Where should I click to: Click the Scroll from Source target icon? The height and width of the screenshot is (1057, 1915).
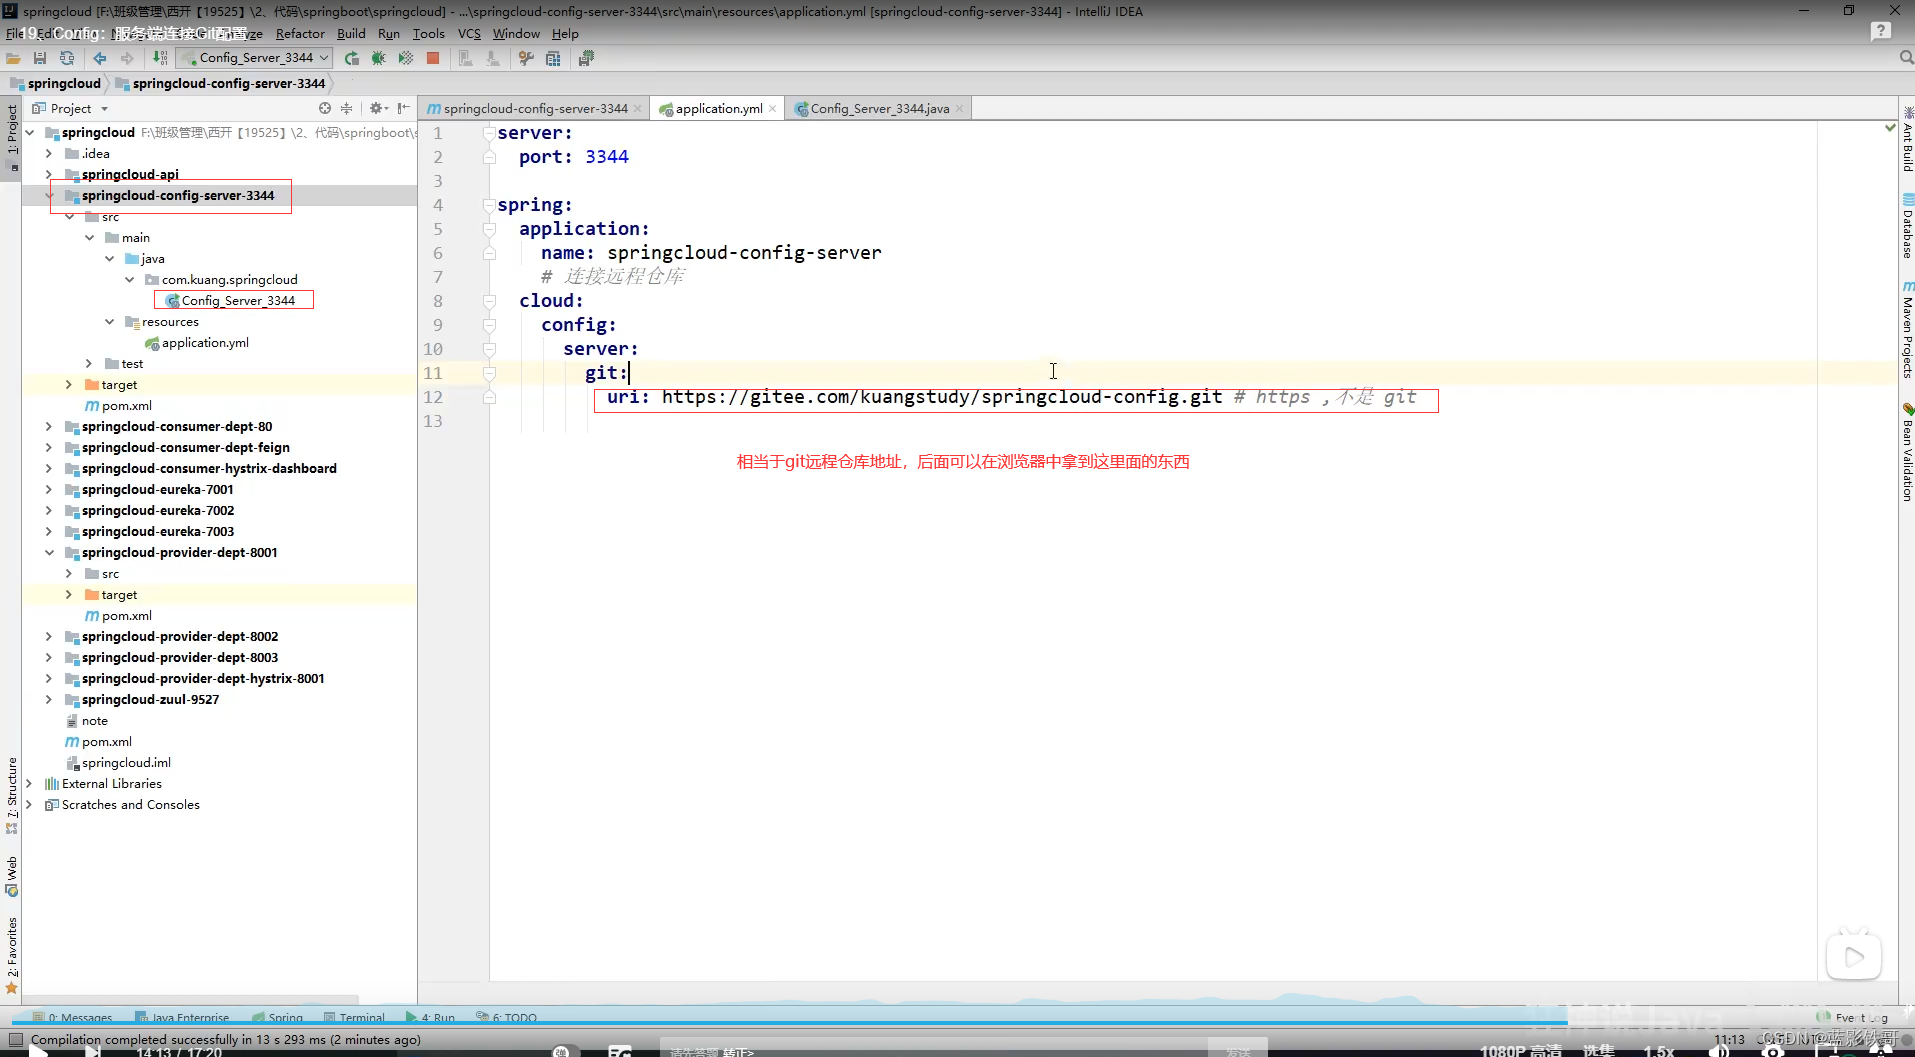coord(325,108)
